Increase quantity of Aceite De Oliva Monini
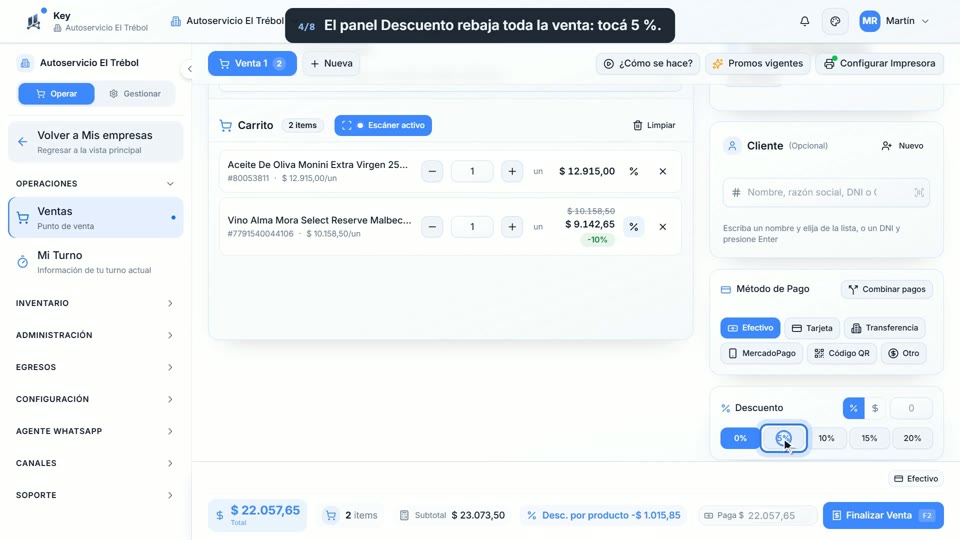 tap(512, 171)
